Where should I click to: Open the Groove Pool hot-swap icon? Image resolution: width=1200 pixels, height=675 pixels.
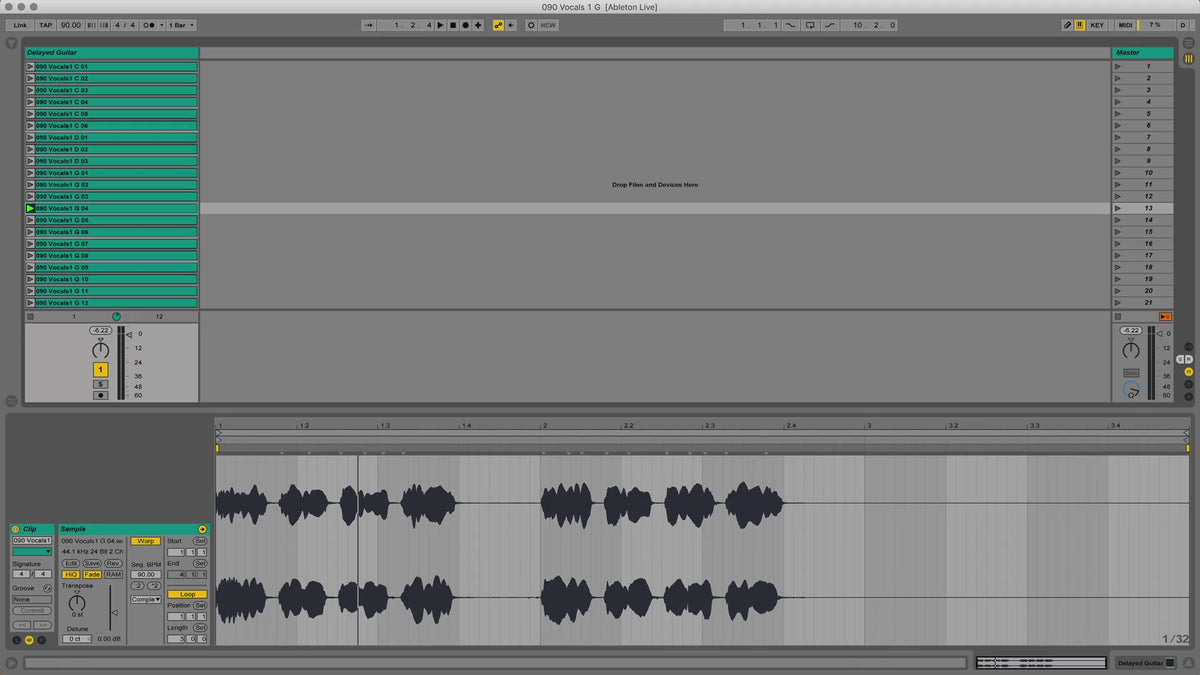[47, 588]
